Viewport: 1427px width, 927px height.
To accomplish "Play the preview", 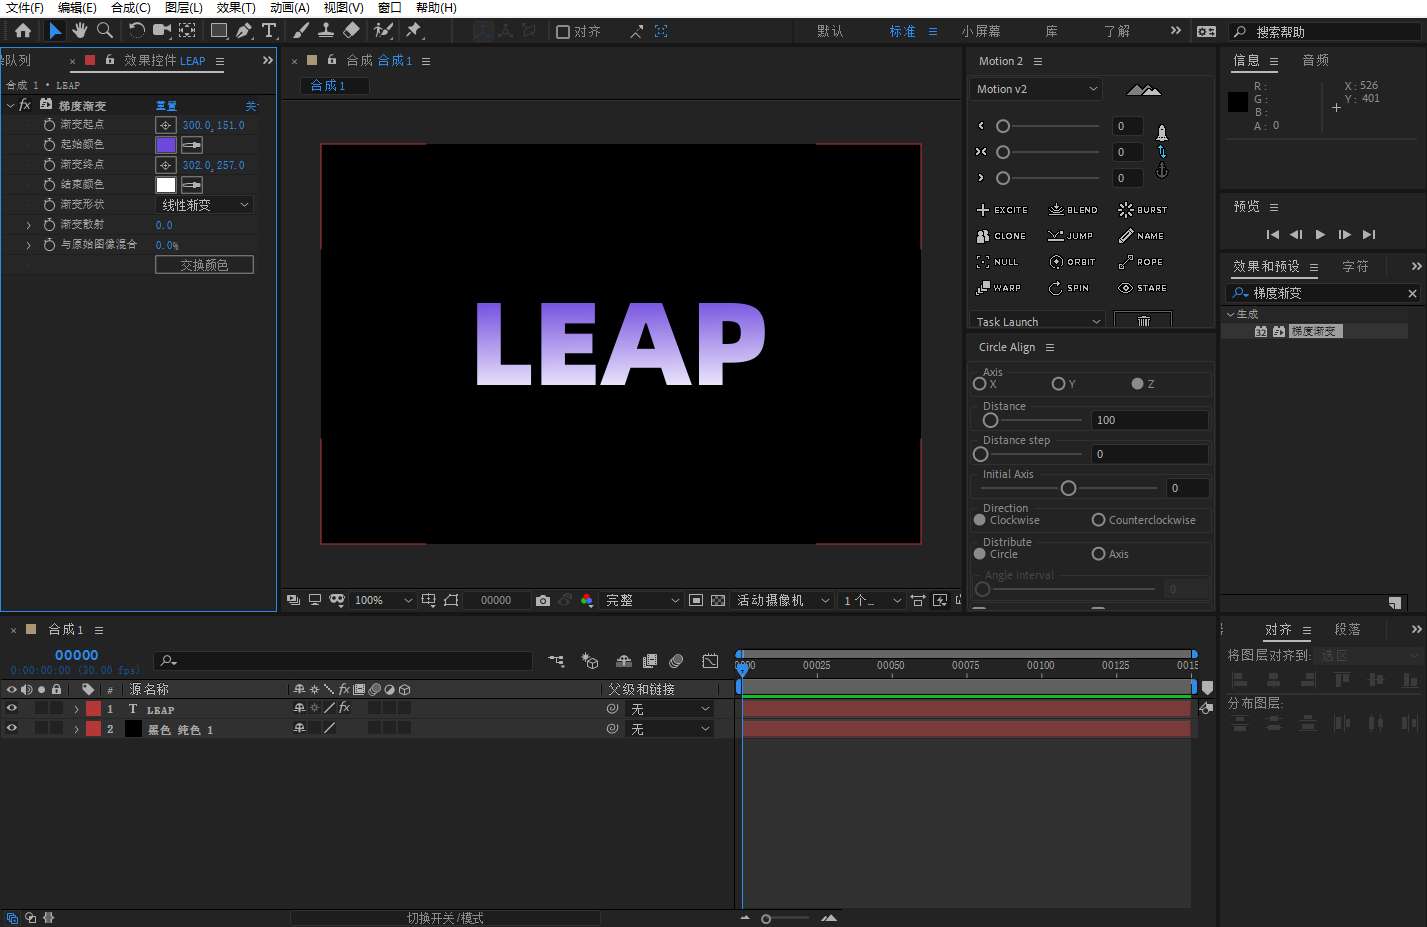I will tap(1320, 234).
